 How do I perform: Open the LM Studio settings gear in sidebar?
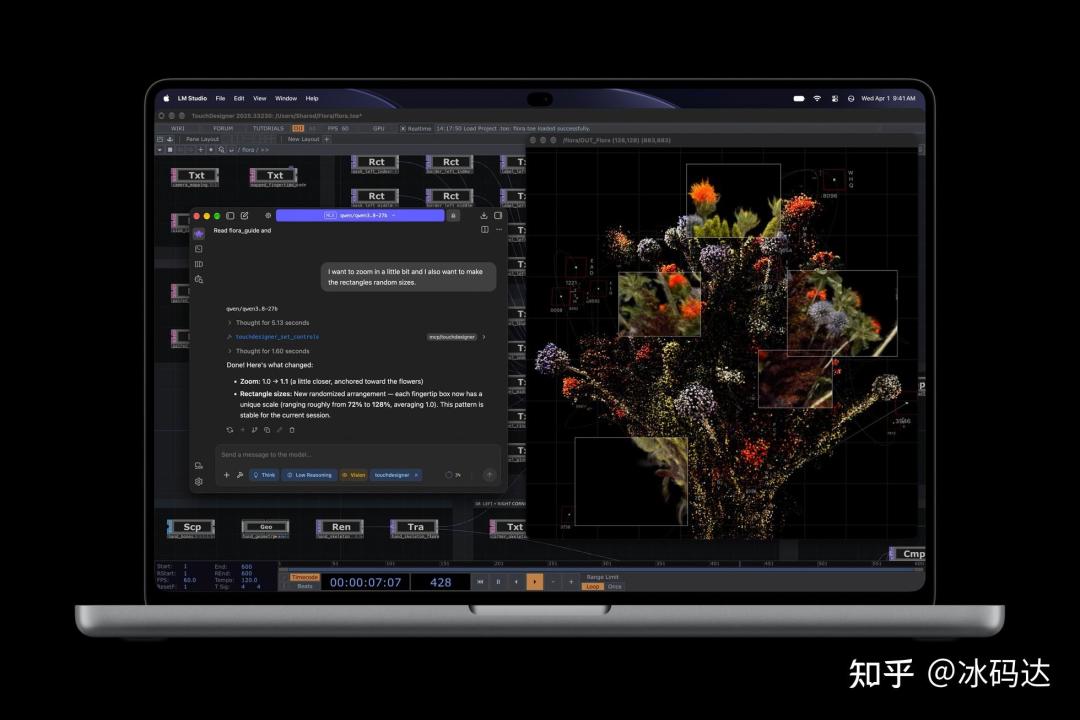click(199, 482)
